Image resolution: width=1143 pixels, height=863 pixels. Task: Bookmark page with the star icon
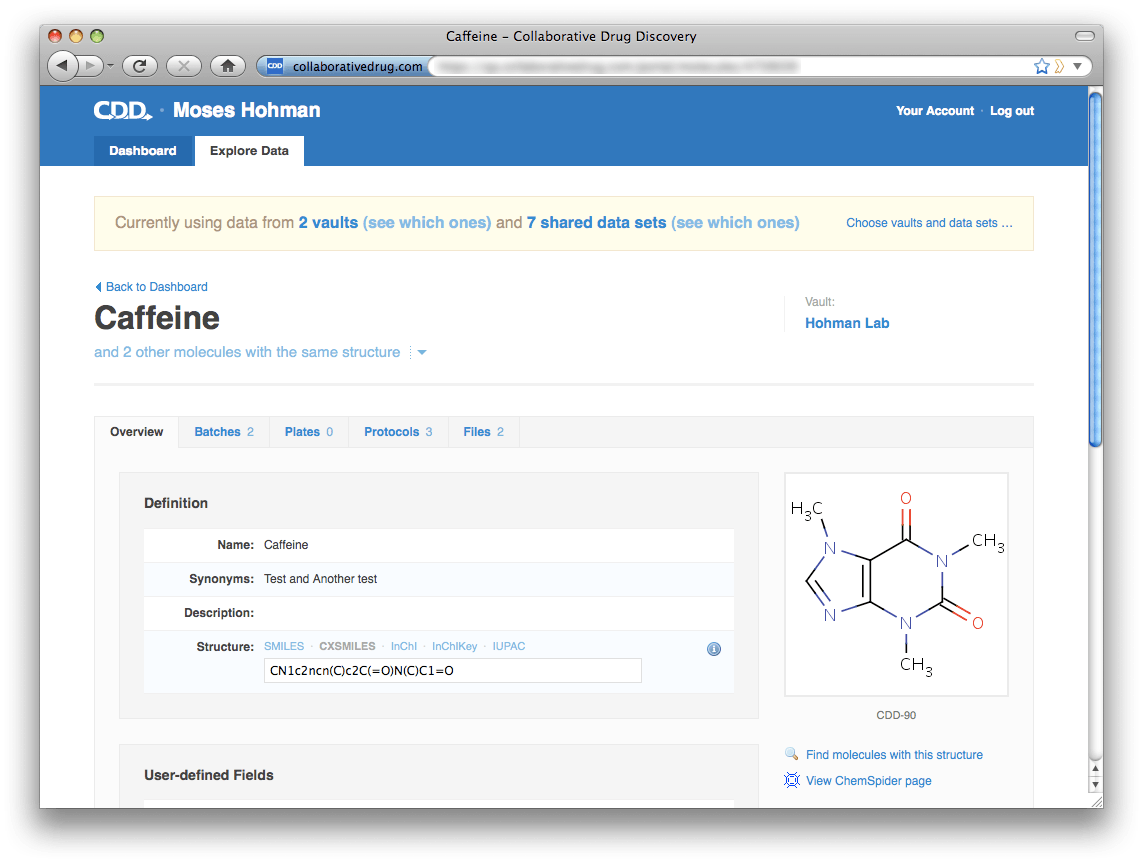pos(1042,66)
